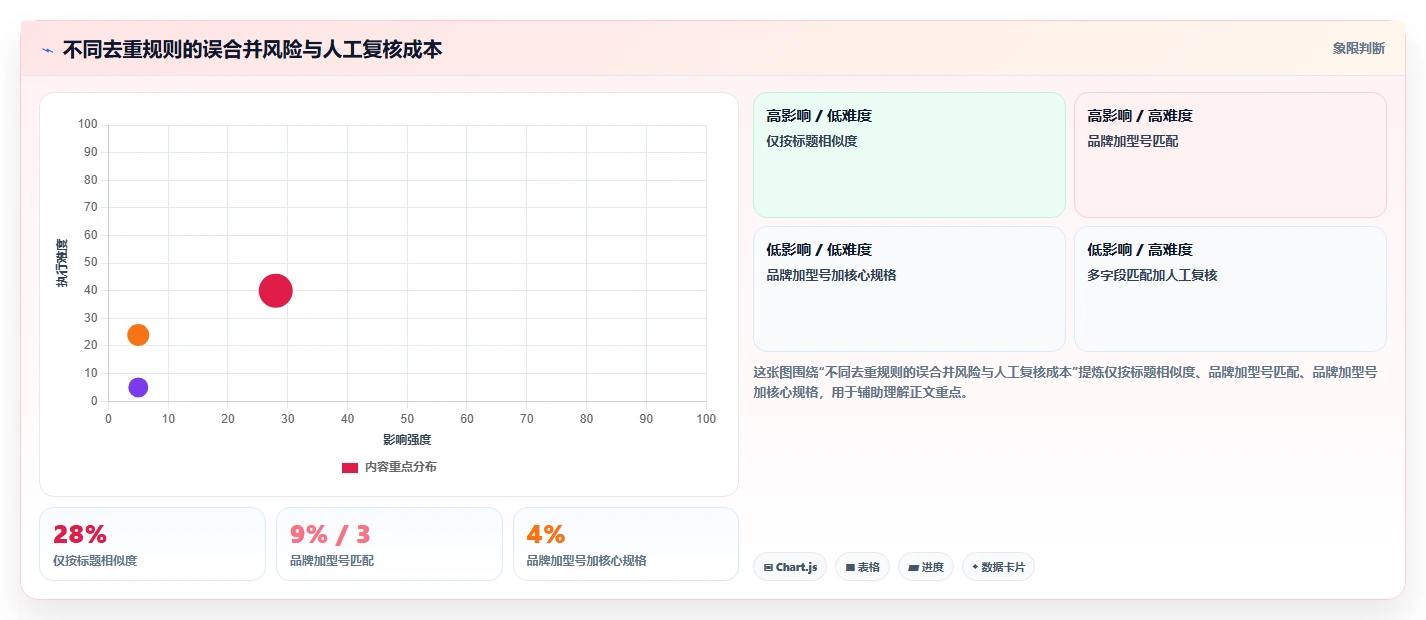The image size is (1426, 620).
Task: Click the 品牌加型号匹配 text in pink card
Action: tap(1133, 141)
